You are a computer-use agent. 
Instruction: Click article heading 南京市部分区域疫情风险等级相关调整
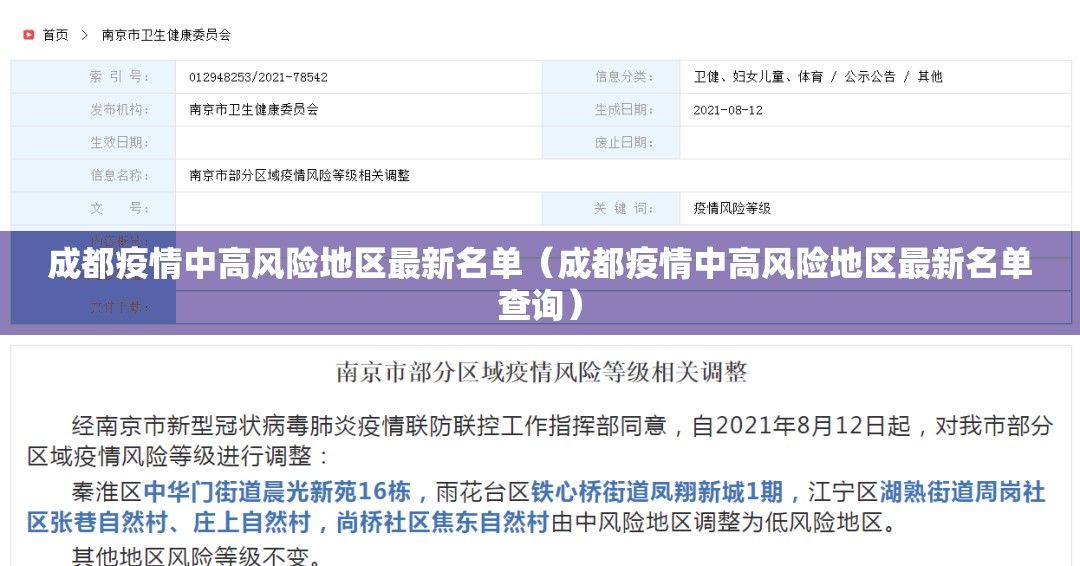click(x=541, y=373)
